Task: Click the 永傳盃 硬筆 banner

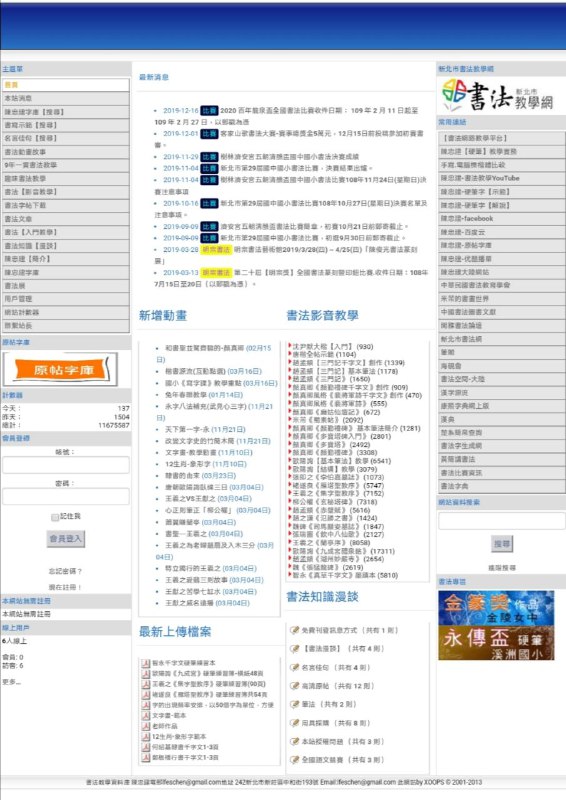Action: point(496,643)
